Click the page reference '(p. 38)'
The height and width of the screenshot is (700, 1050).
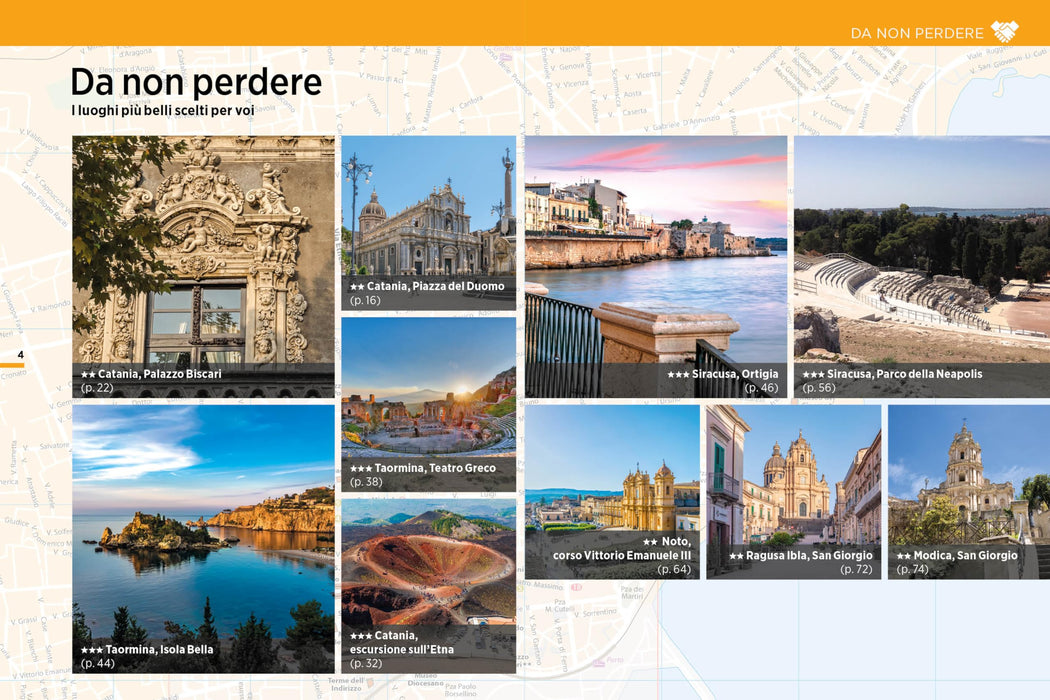pos(366,482)
